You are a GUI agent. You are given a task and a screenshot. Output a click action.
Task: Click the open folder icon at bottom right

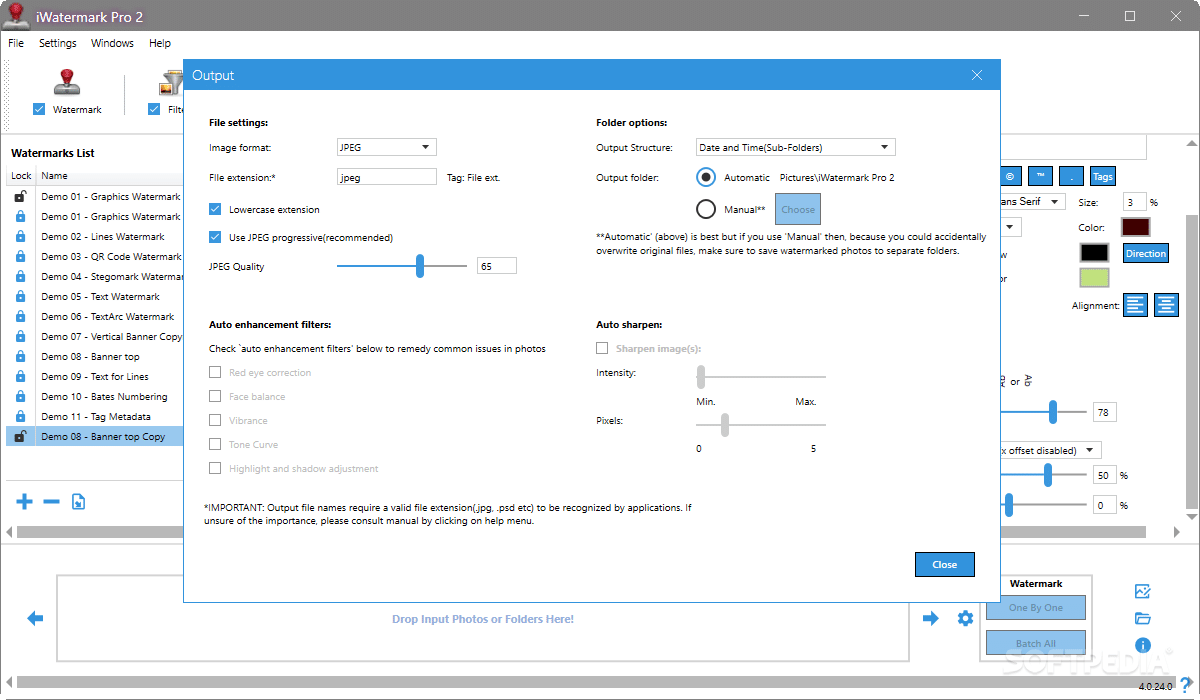pyautogui.click(x=1143, y=619)
